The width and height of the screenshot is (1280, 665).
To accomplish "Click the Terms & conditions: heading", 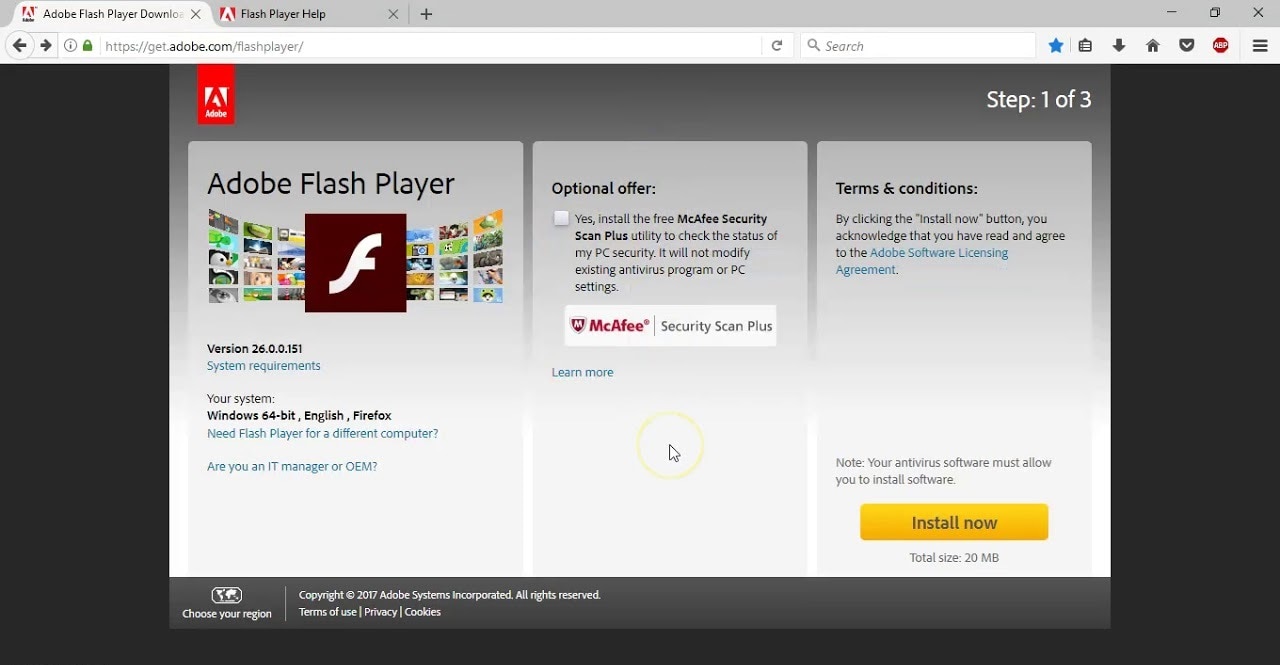I will 906,188.
